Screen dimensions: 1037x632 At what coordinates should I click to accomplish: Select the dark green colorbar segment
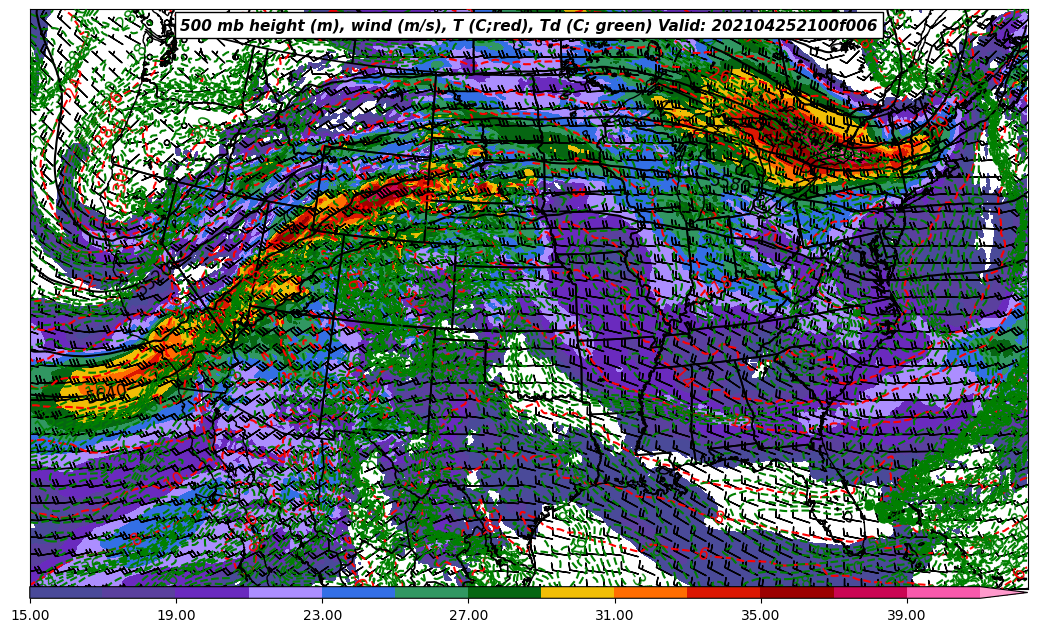504,592
